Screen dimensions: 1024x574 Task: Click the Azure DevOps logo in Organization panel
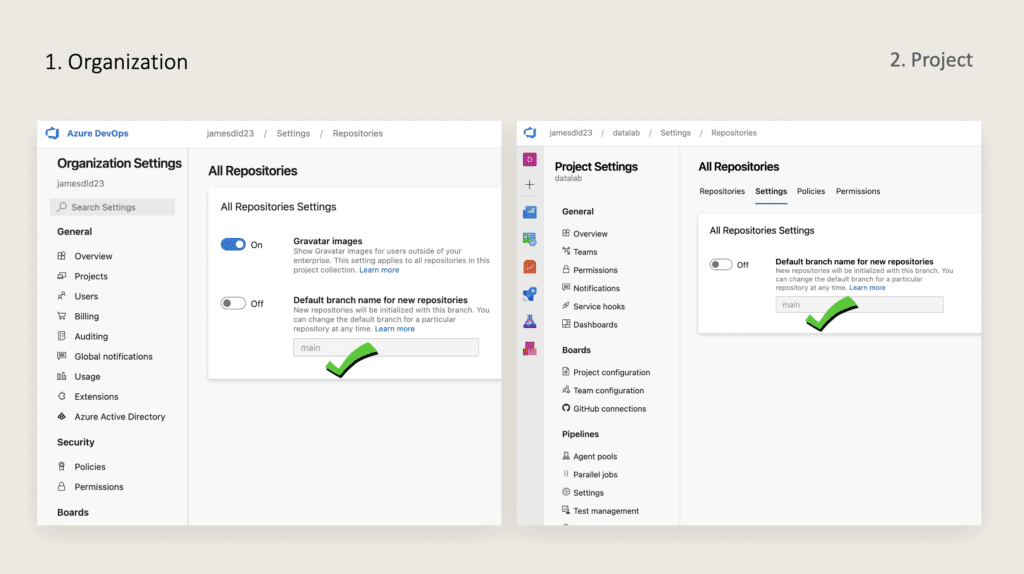(x=53, y=133)
